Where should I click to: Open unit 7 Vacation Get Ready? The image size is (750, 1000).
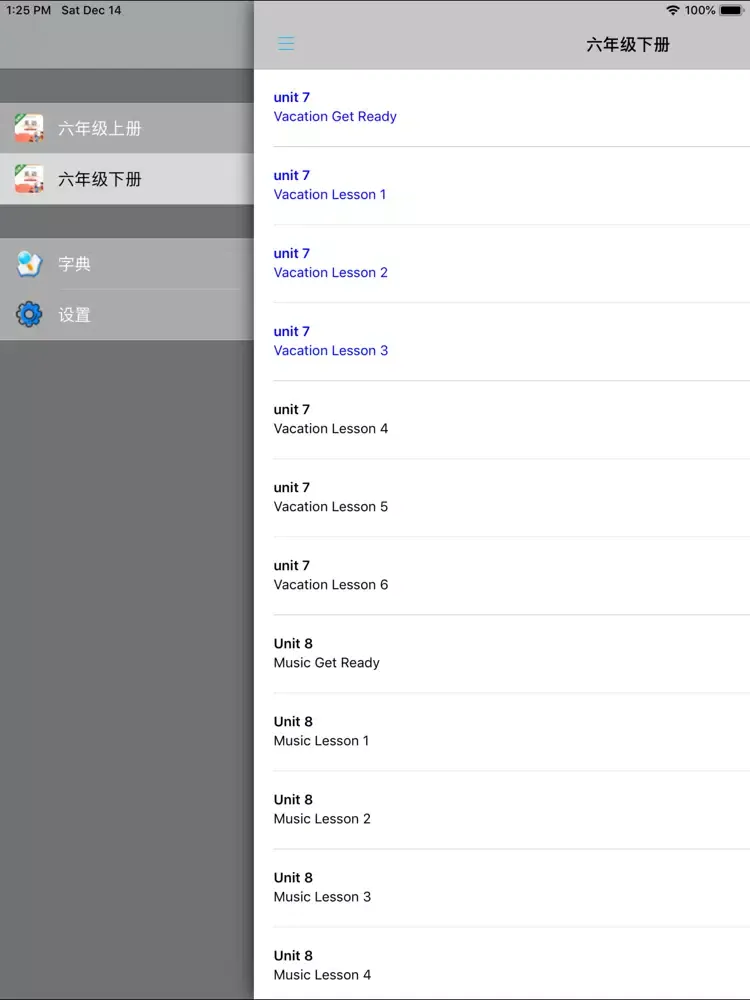coord(502,108)
